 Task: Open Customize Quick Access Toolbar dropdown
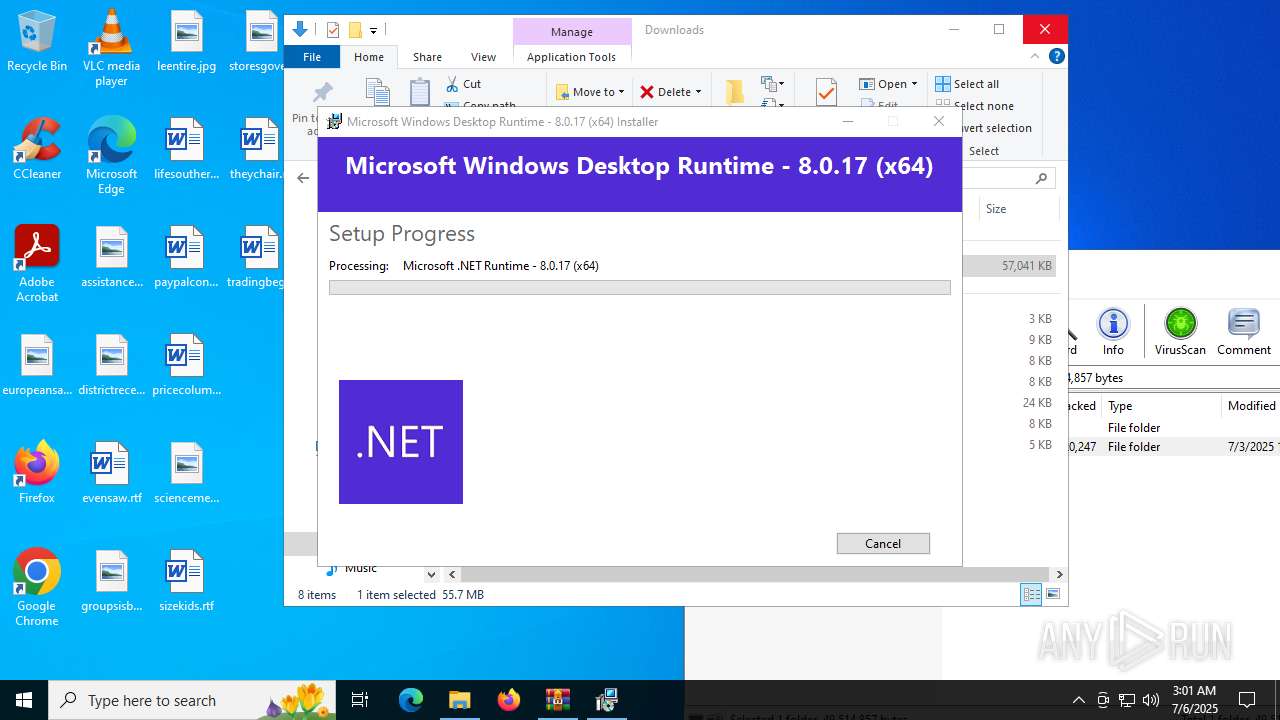pyautogui.click(x=373, y=31)
